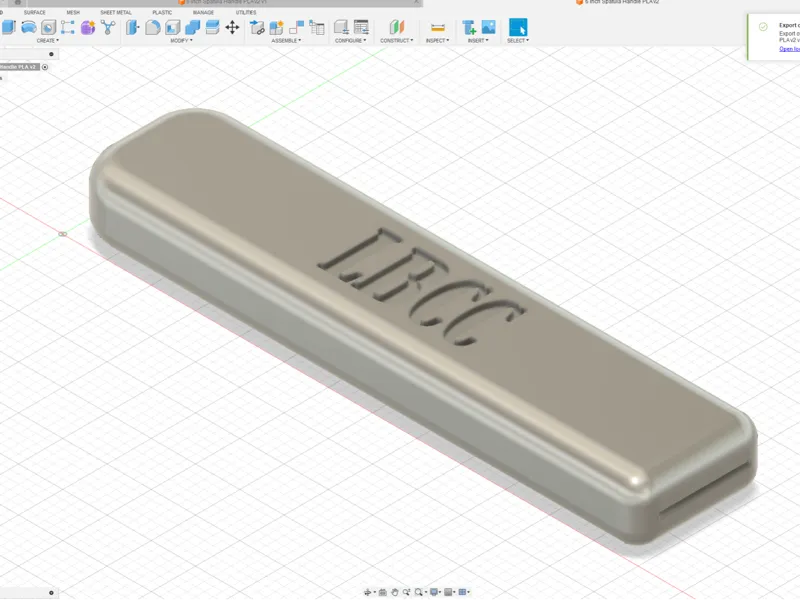Screen dimensions: 800x600
Task: Click the bottom-left comments panel dot
Action: pos(51,593)
